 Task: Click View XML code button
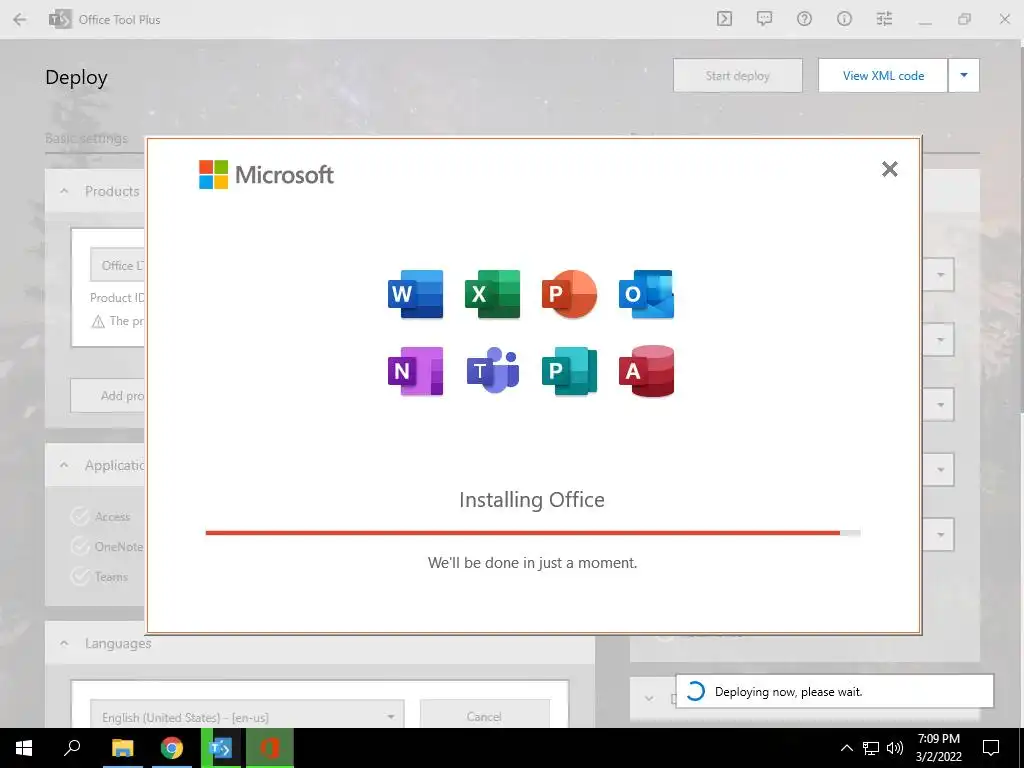point(883,76)
